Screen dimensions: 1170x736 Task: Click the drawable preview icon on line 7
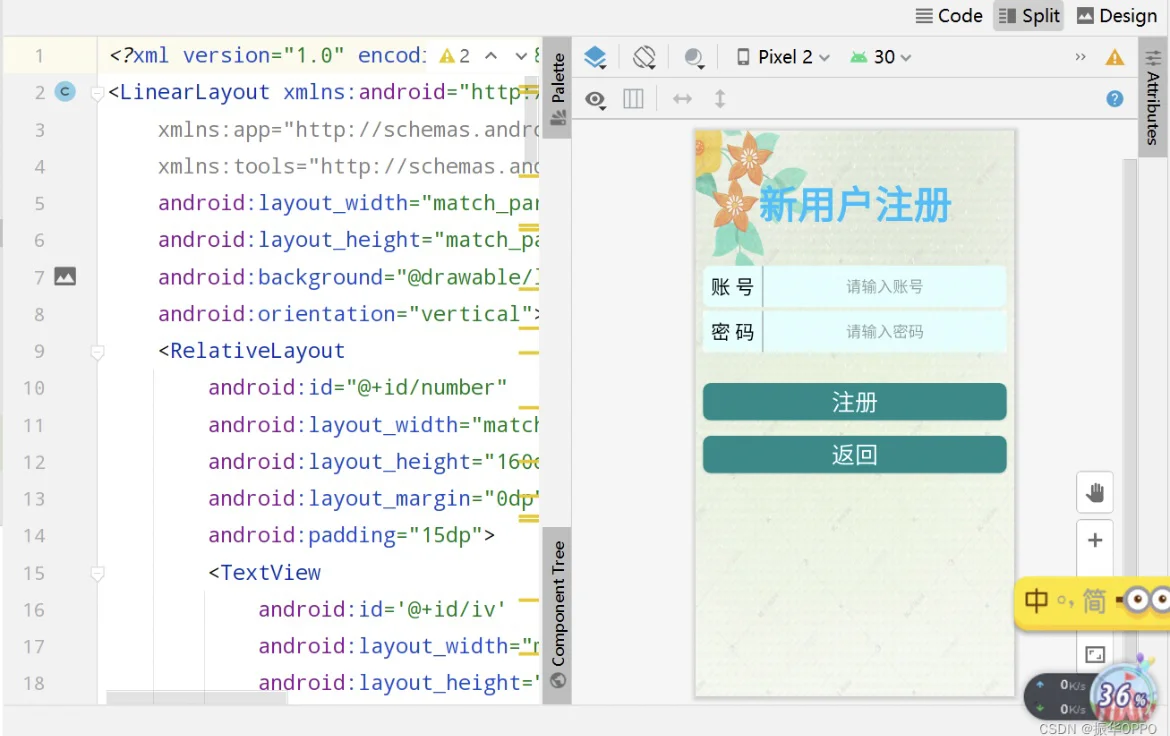(65, 277)
